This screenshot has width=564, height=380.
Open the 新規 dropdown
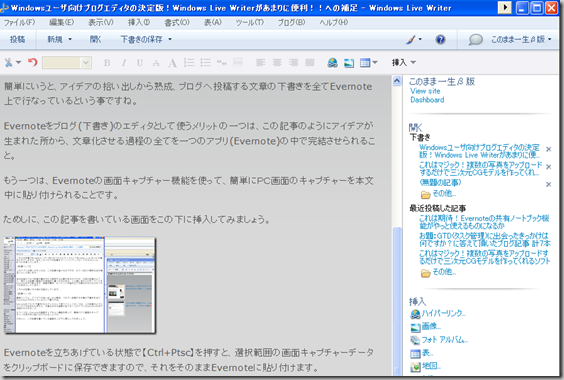click(59, 39)
